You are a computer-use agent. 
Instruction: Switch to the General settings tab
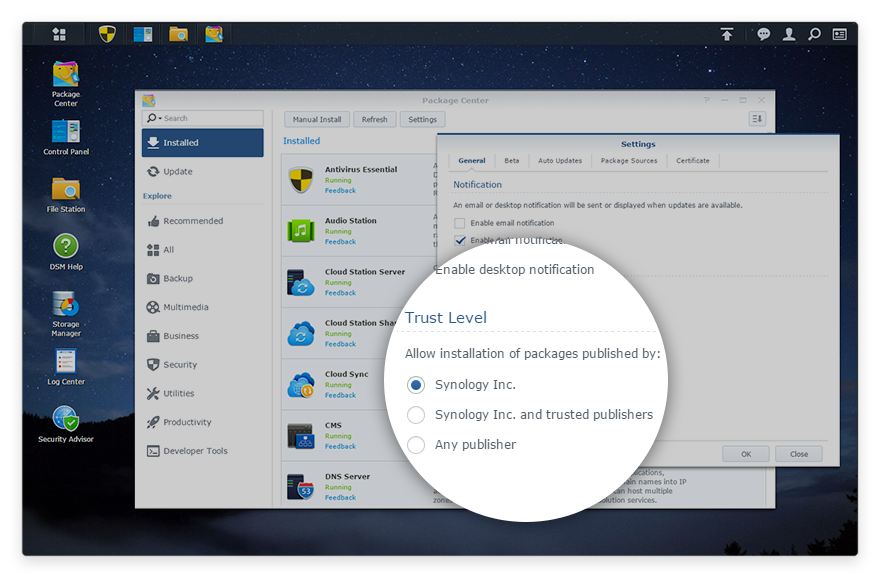tap(471, 160)
